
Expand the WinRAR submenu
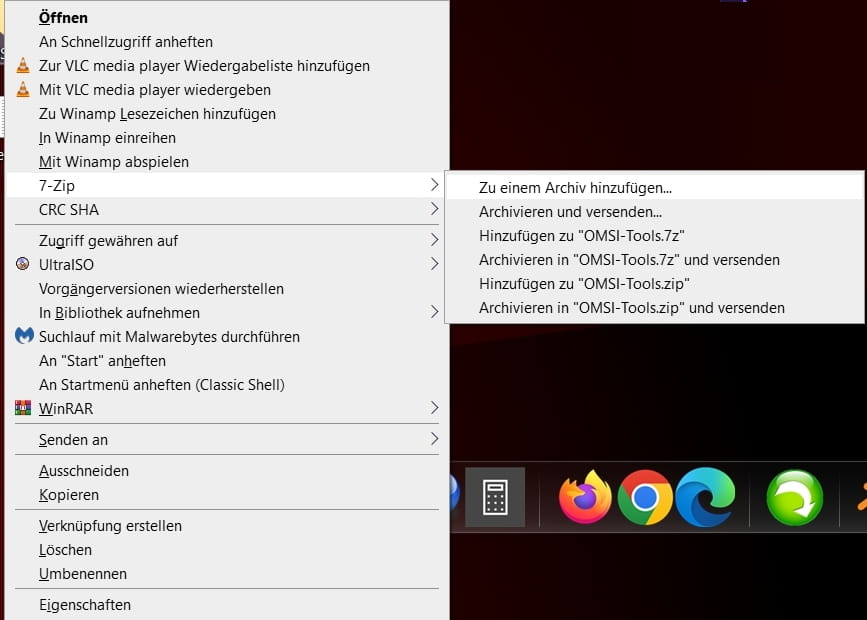[434, 408]
